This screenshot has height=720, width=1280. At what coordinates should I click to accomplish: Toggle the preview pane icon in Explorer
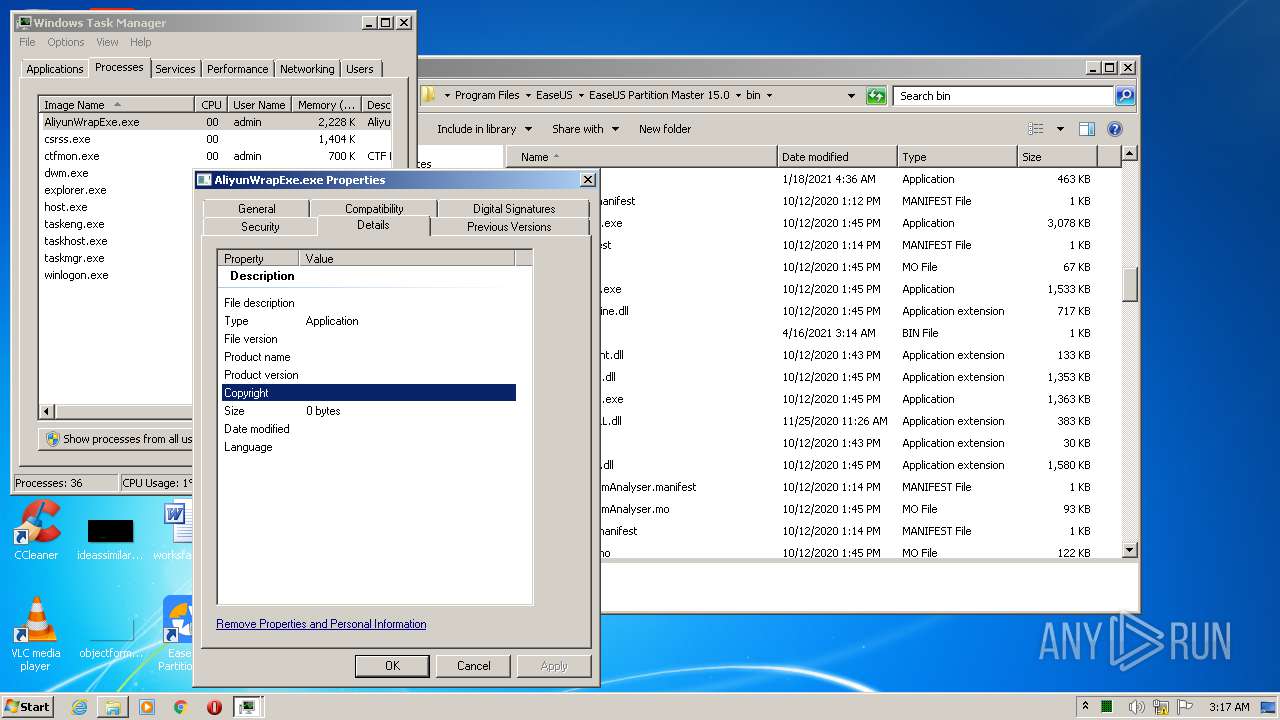[1087, 129]
